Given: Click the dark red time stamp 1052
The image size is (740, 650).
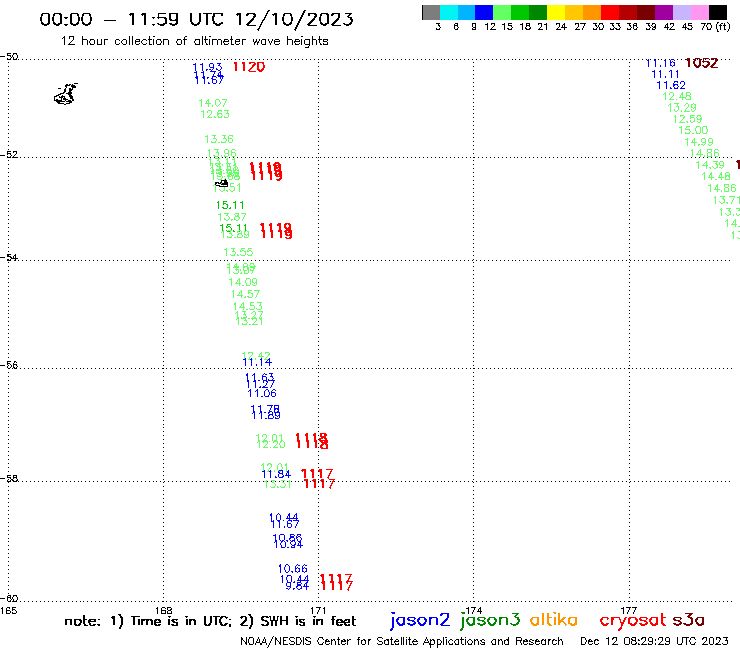Looking at the screenshot, I should [701, 63].
